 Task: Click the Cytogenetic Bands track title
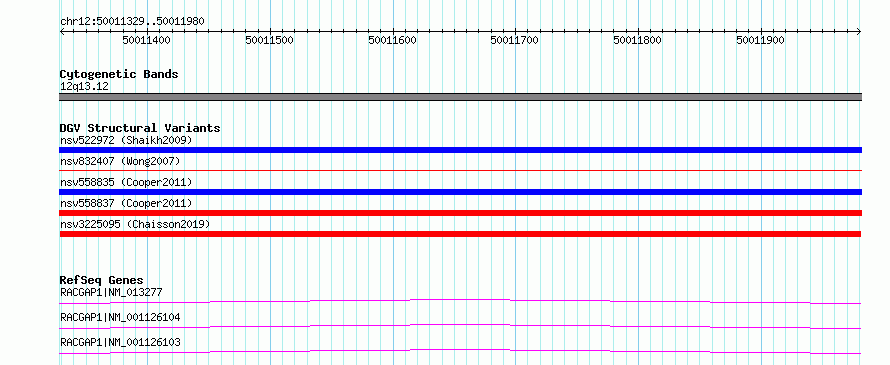pyautogui.click(x=119, y=74)
